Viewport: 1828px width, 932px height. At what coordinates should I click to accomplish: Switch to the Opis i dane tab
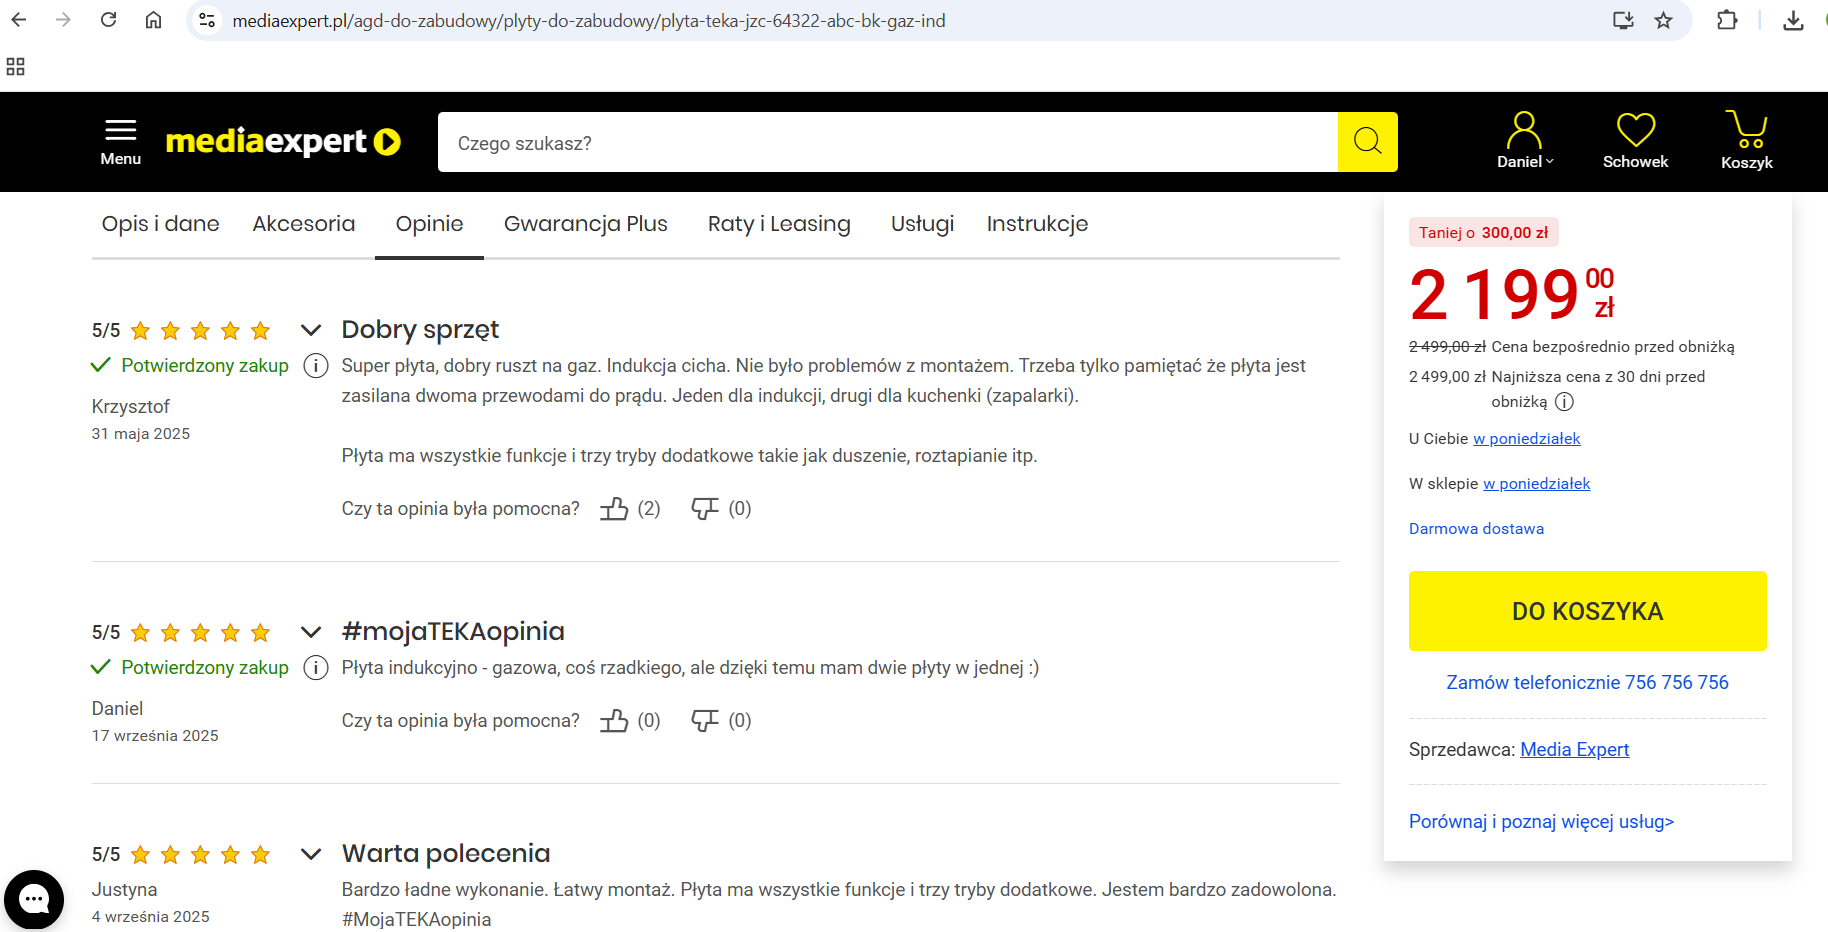[x=160, y=224]
